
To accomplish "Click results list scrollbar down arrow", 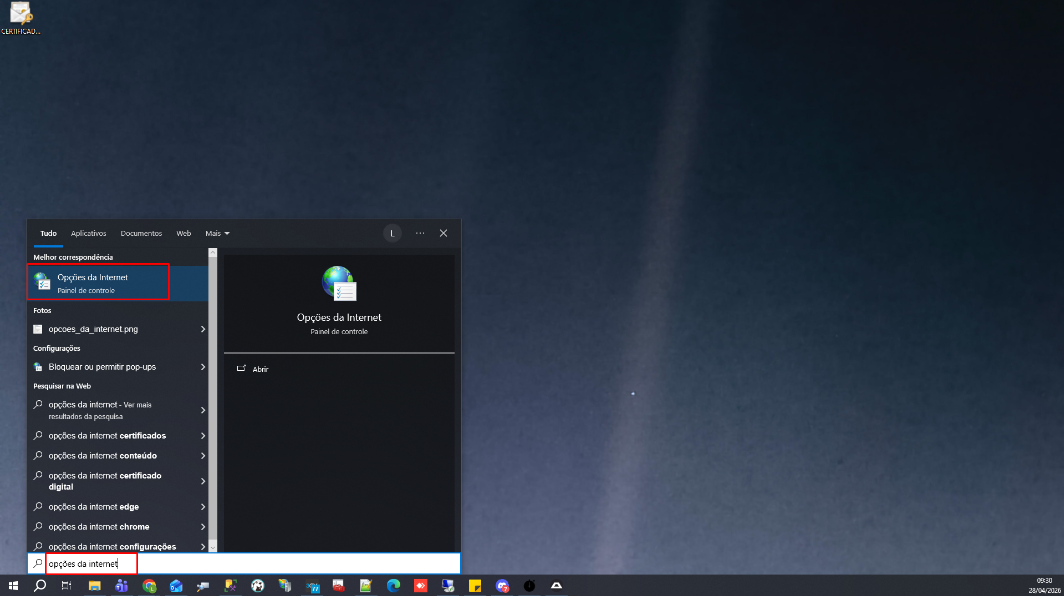I will click(x=212, y=547).
